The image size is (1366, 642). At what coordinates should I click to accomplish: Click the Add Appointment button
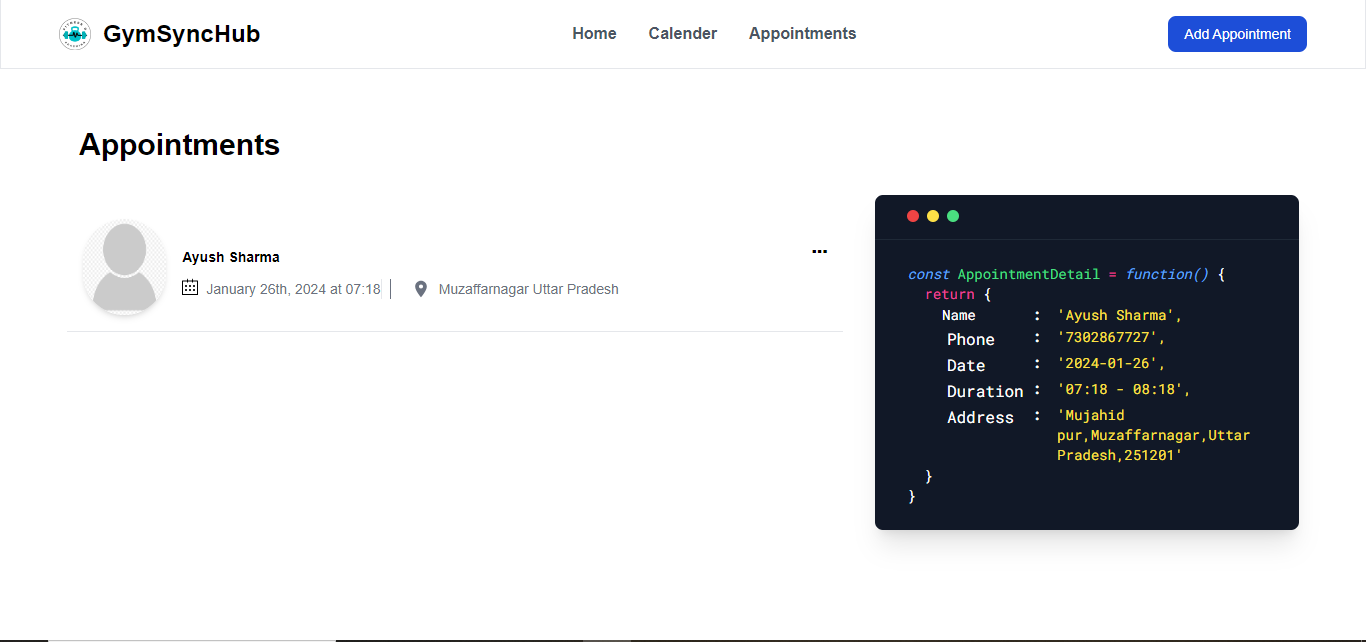point(1237,34)
